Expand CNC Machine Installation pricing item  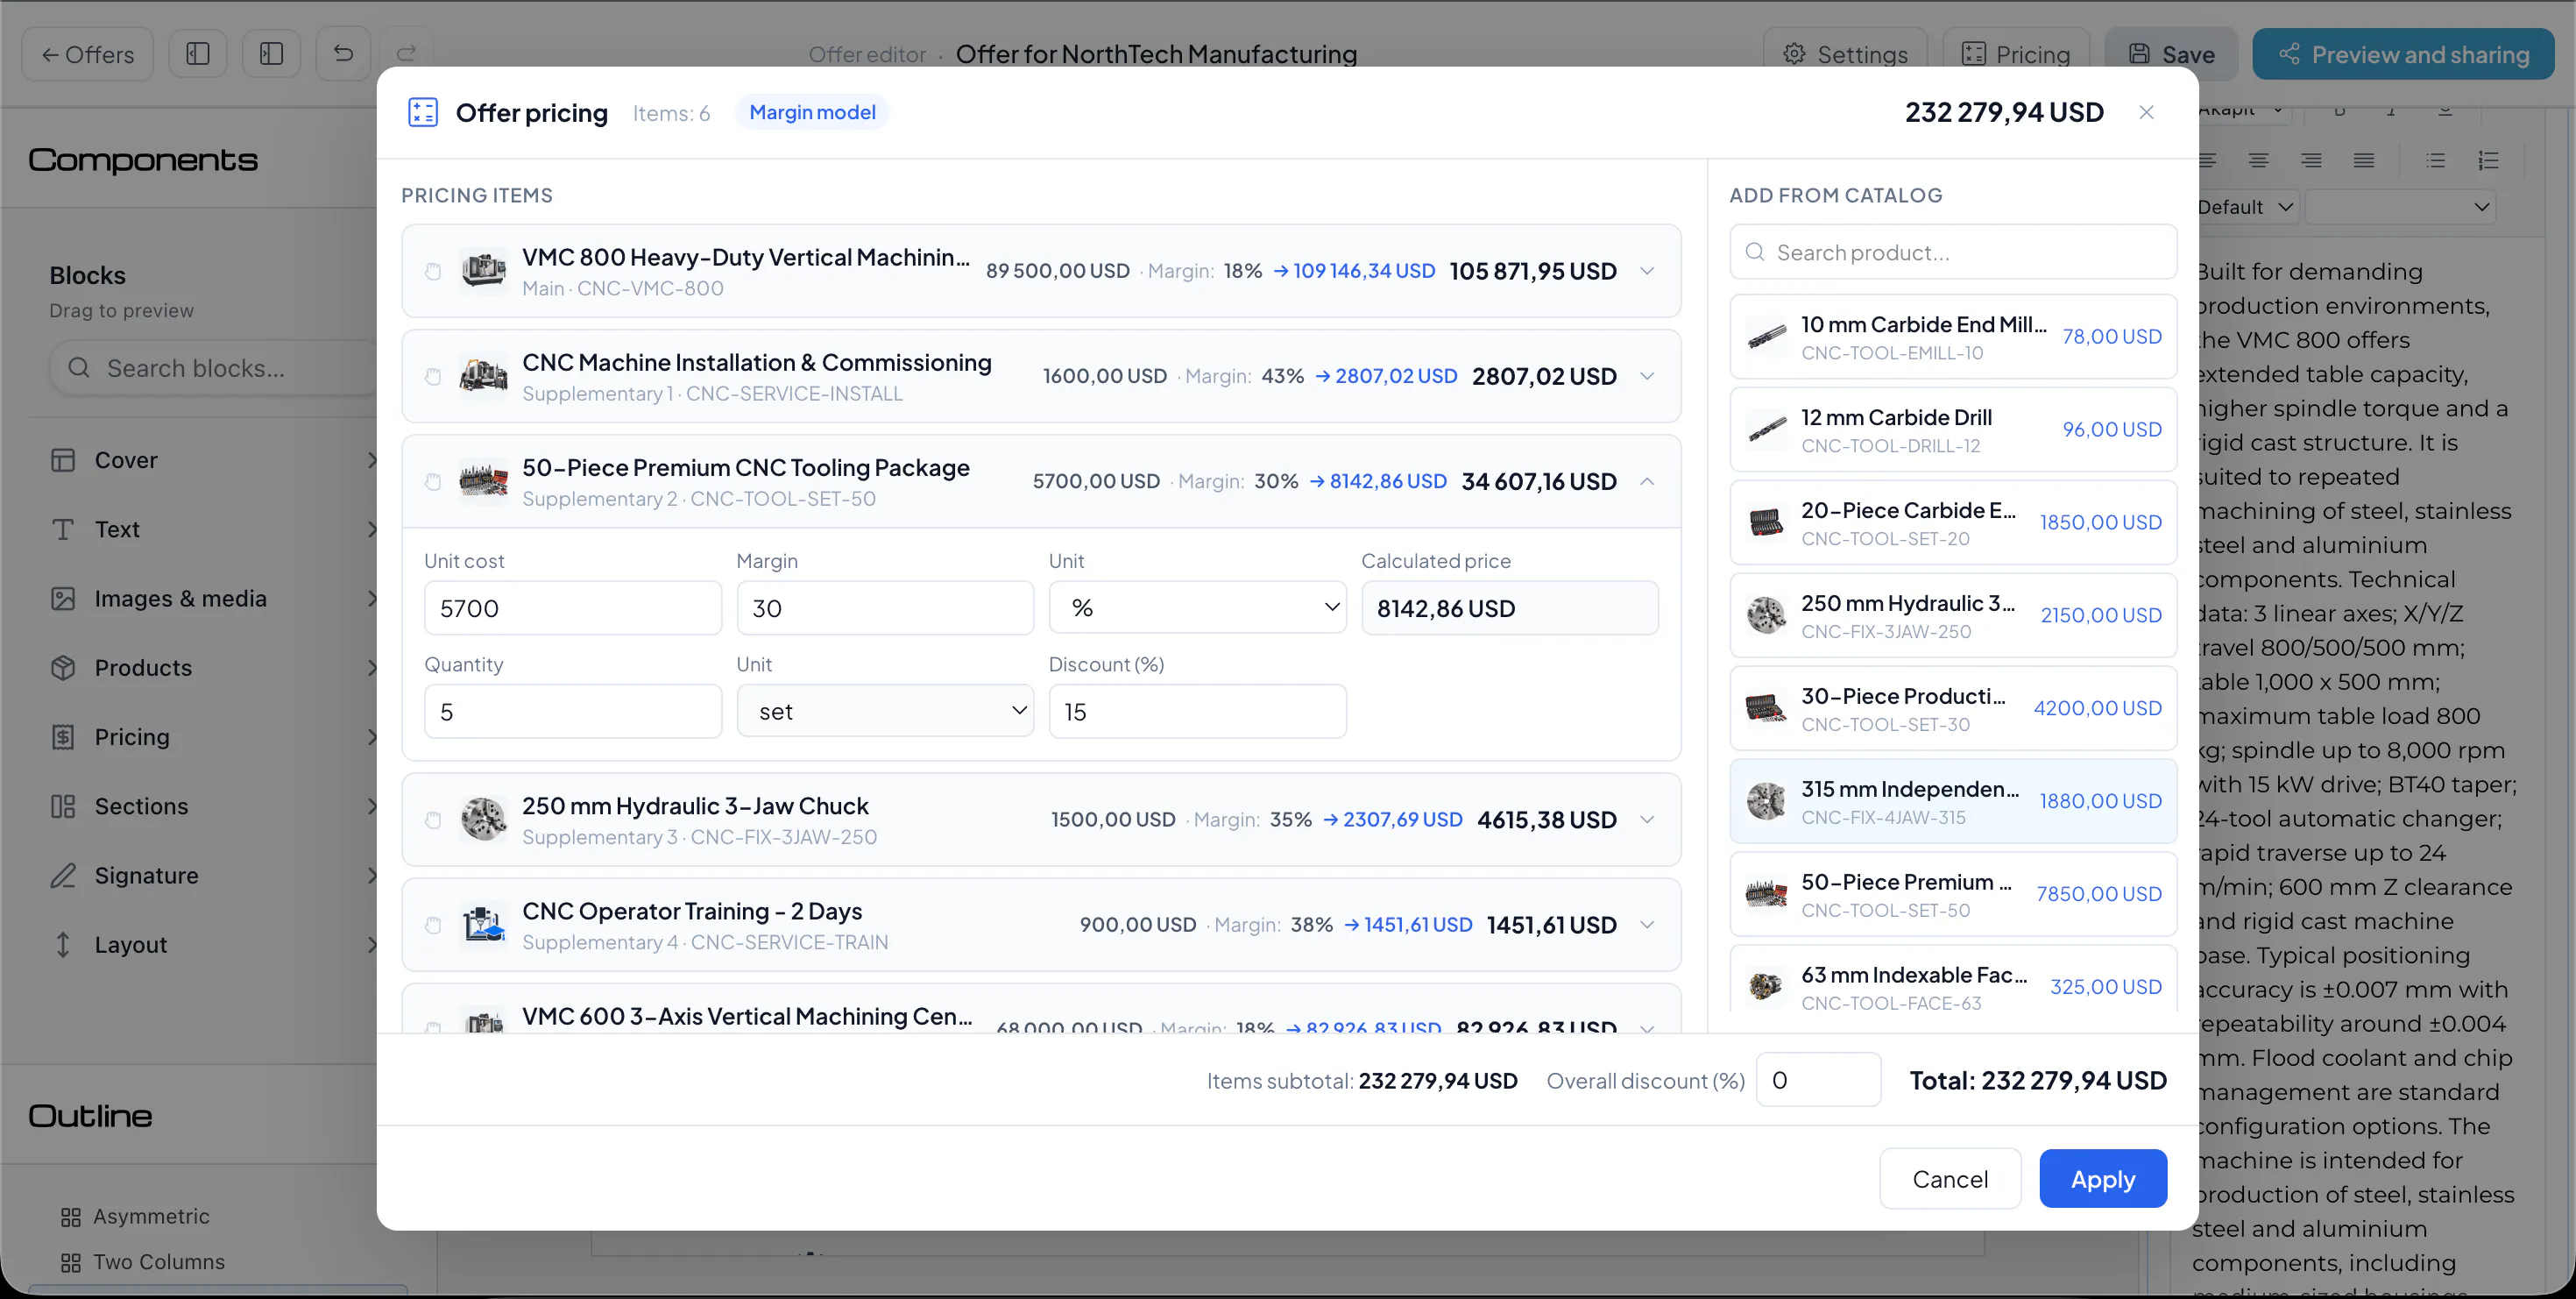pos(1647,376)
